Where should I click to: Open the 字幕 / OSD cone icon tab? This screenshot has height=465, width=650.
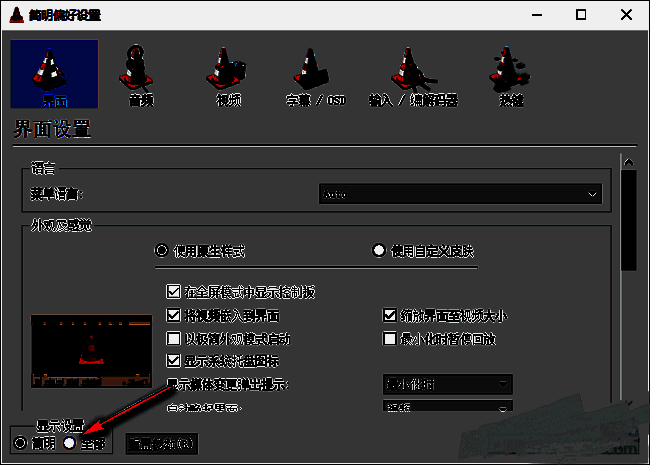pos(315,75)
